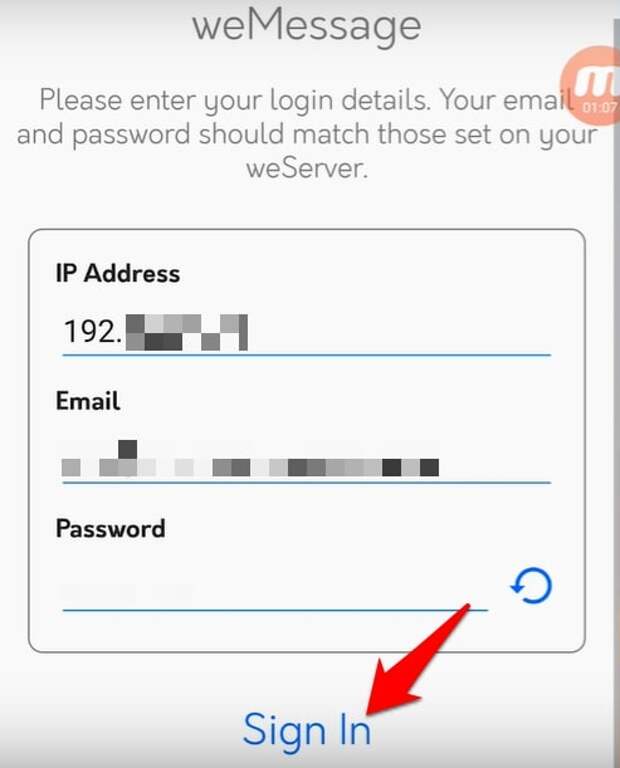Click the 'Please enter your login details' text
This screenshot has height=768, width=620.
click(234, 100)
